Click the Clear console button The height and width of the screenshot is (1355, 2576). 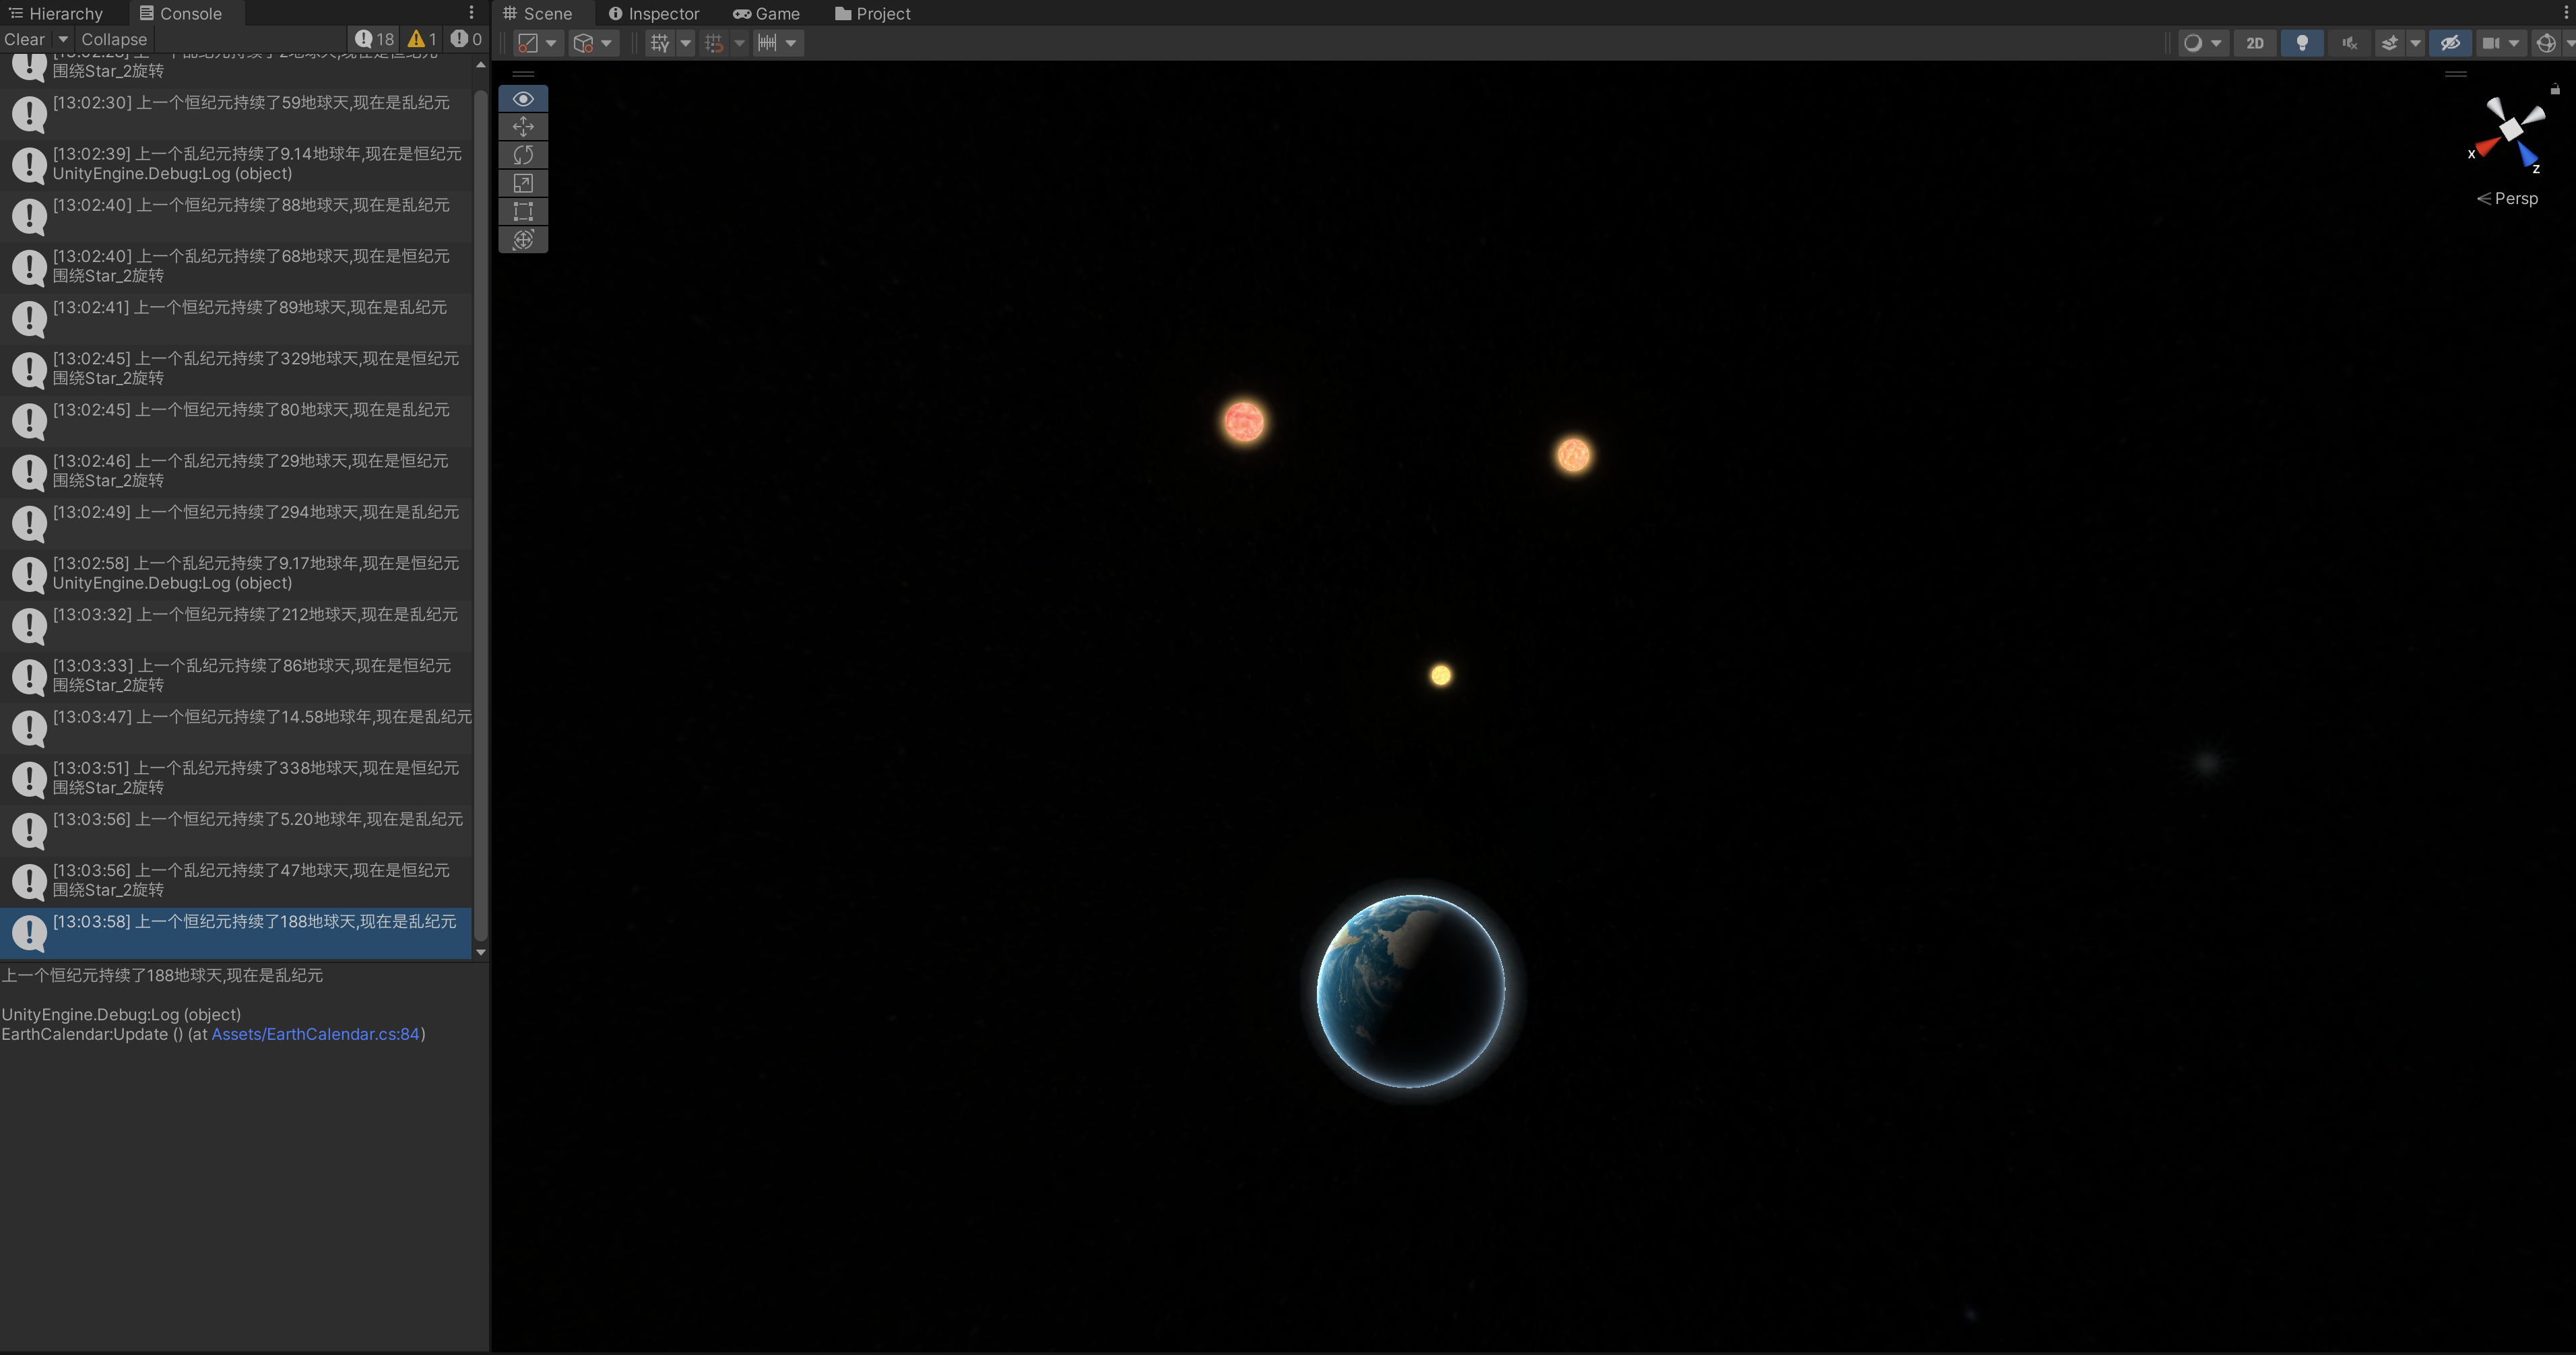25,39
